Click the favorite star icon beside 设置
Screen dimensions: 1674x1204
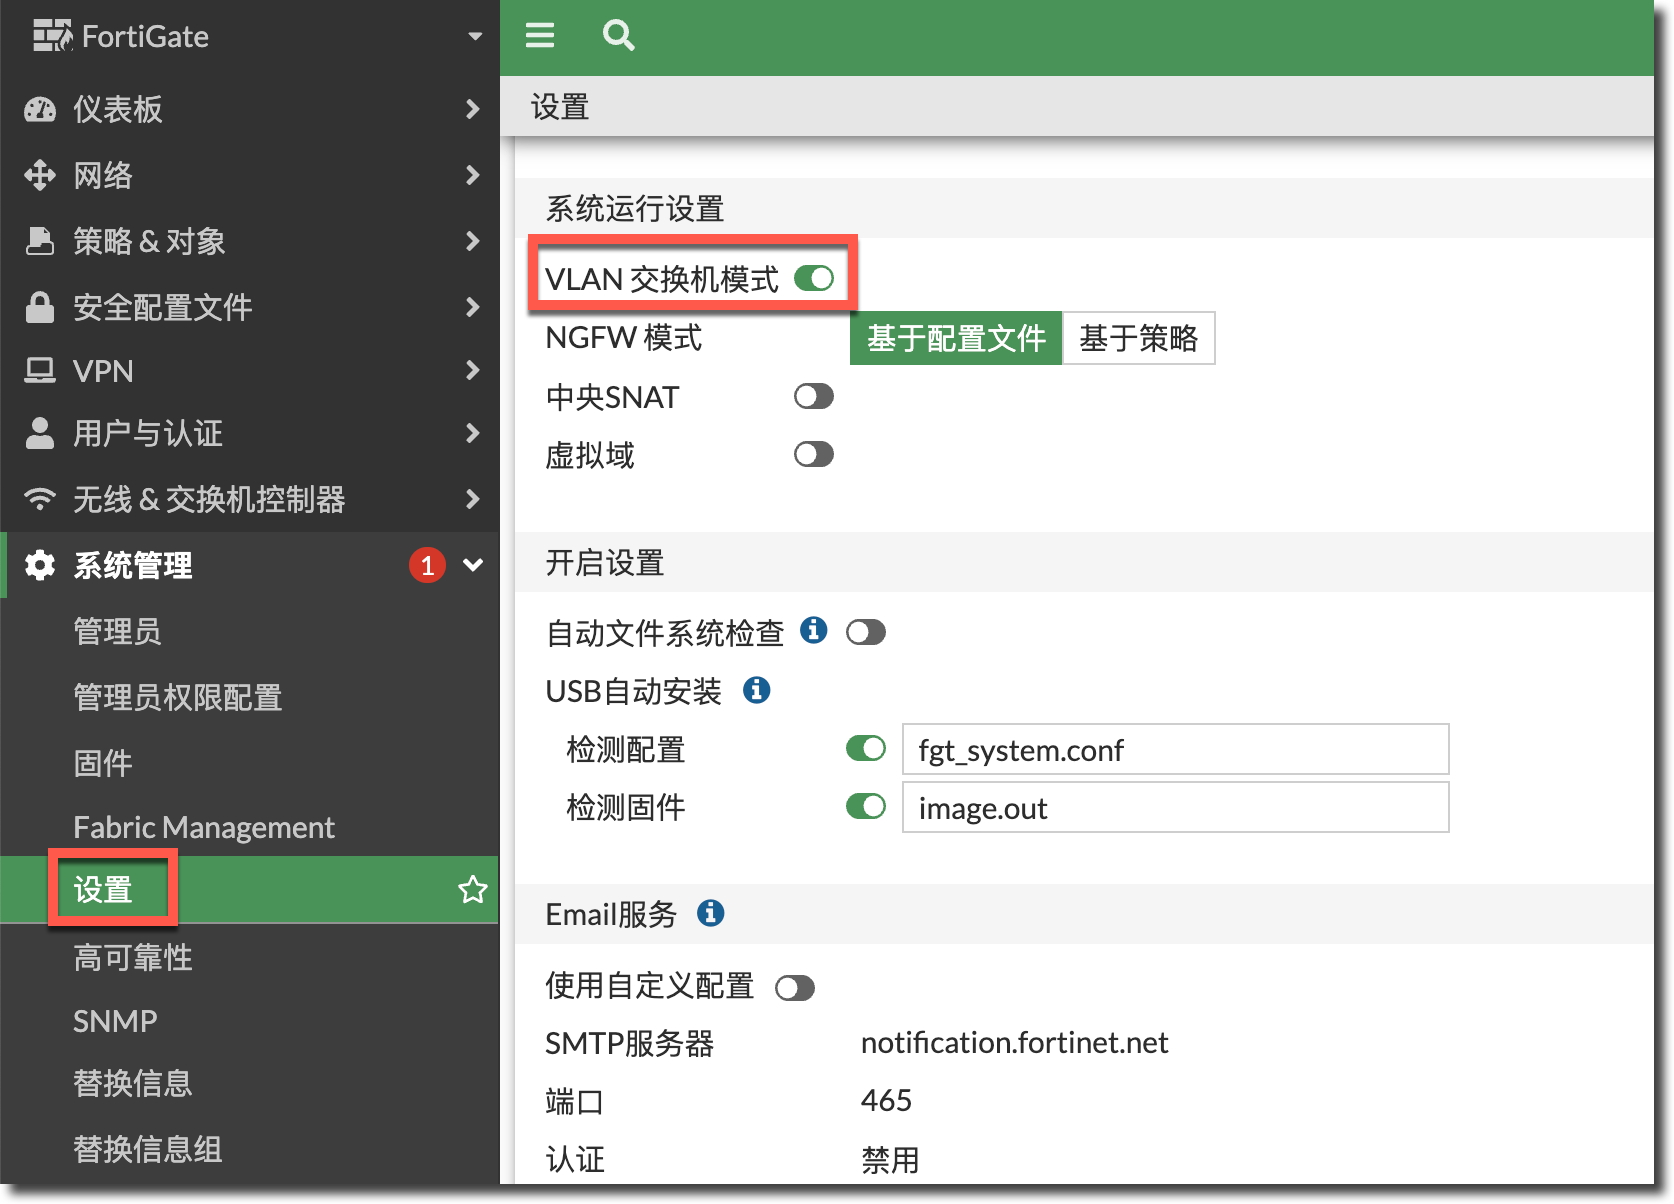coord(472,889)
